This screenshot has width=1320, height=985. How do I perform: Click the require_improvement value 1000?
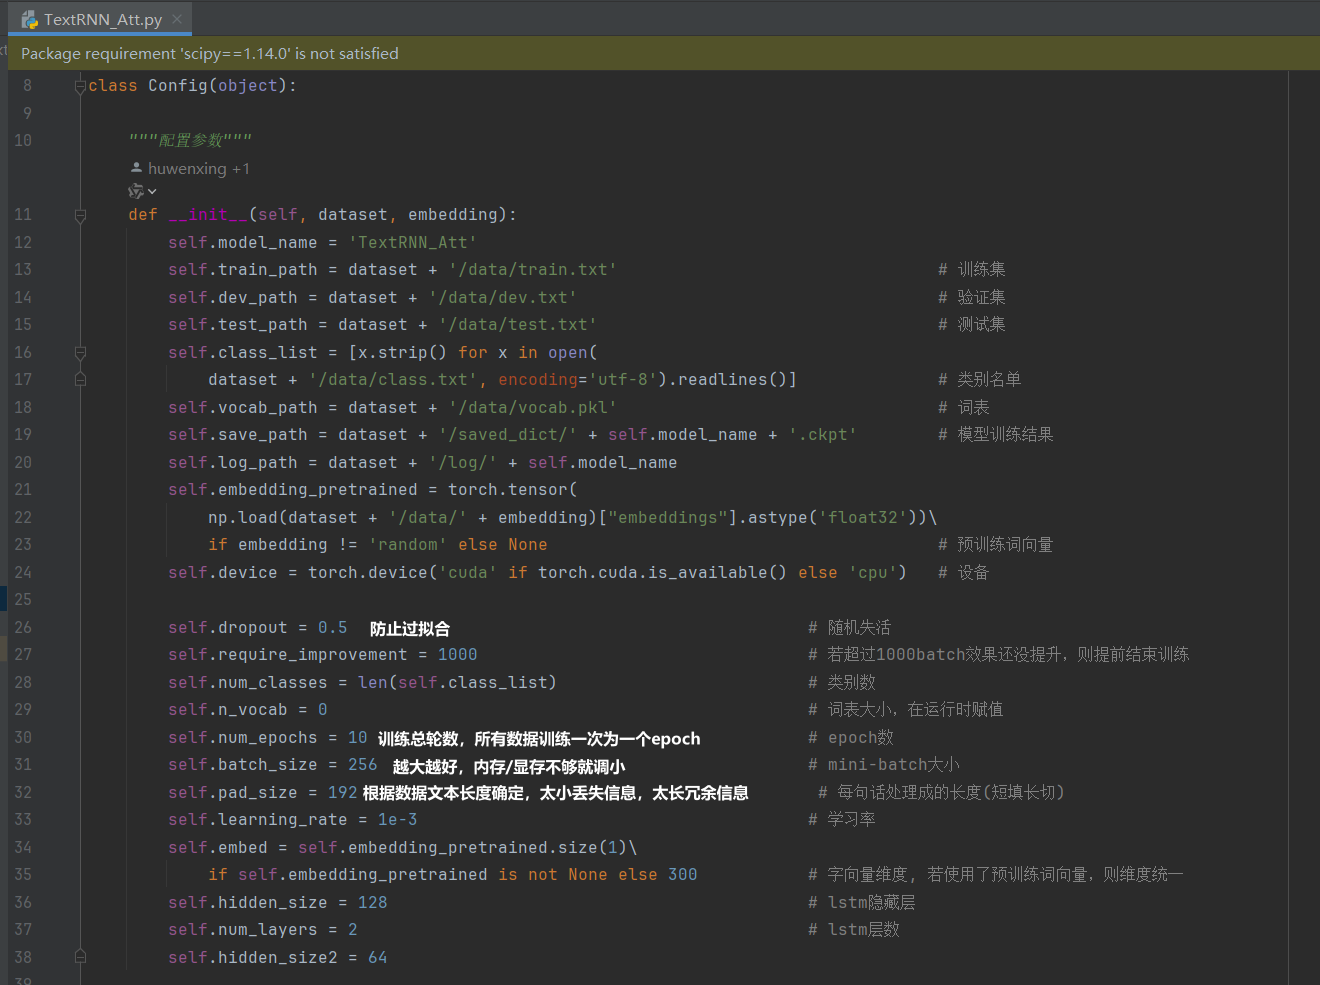point(457,655)
